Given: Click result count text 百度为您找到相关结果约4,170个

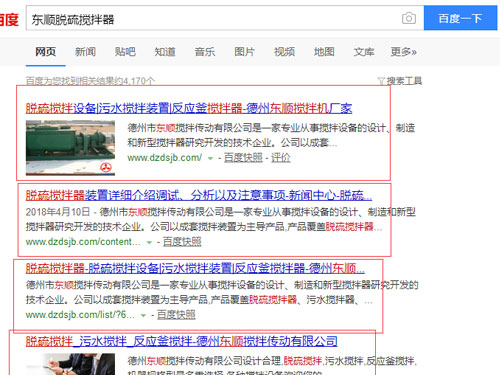Looking at the screenshot, I should point(90,81).
